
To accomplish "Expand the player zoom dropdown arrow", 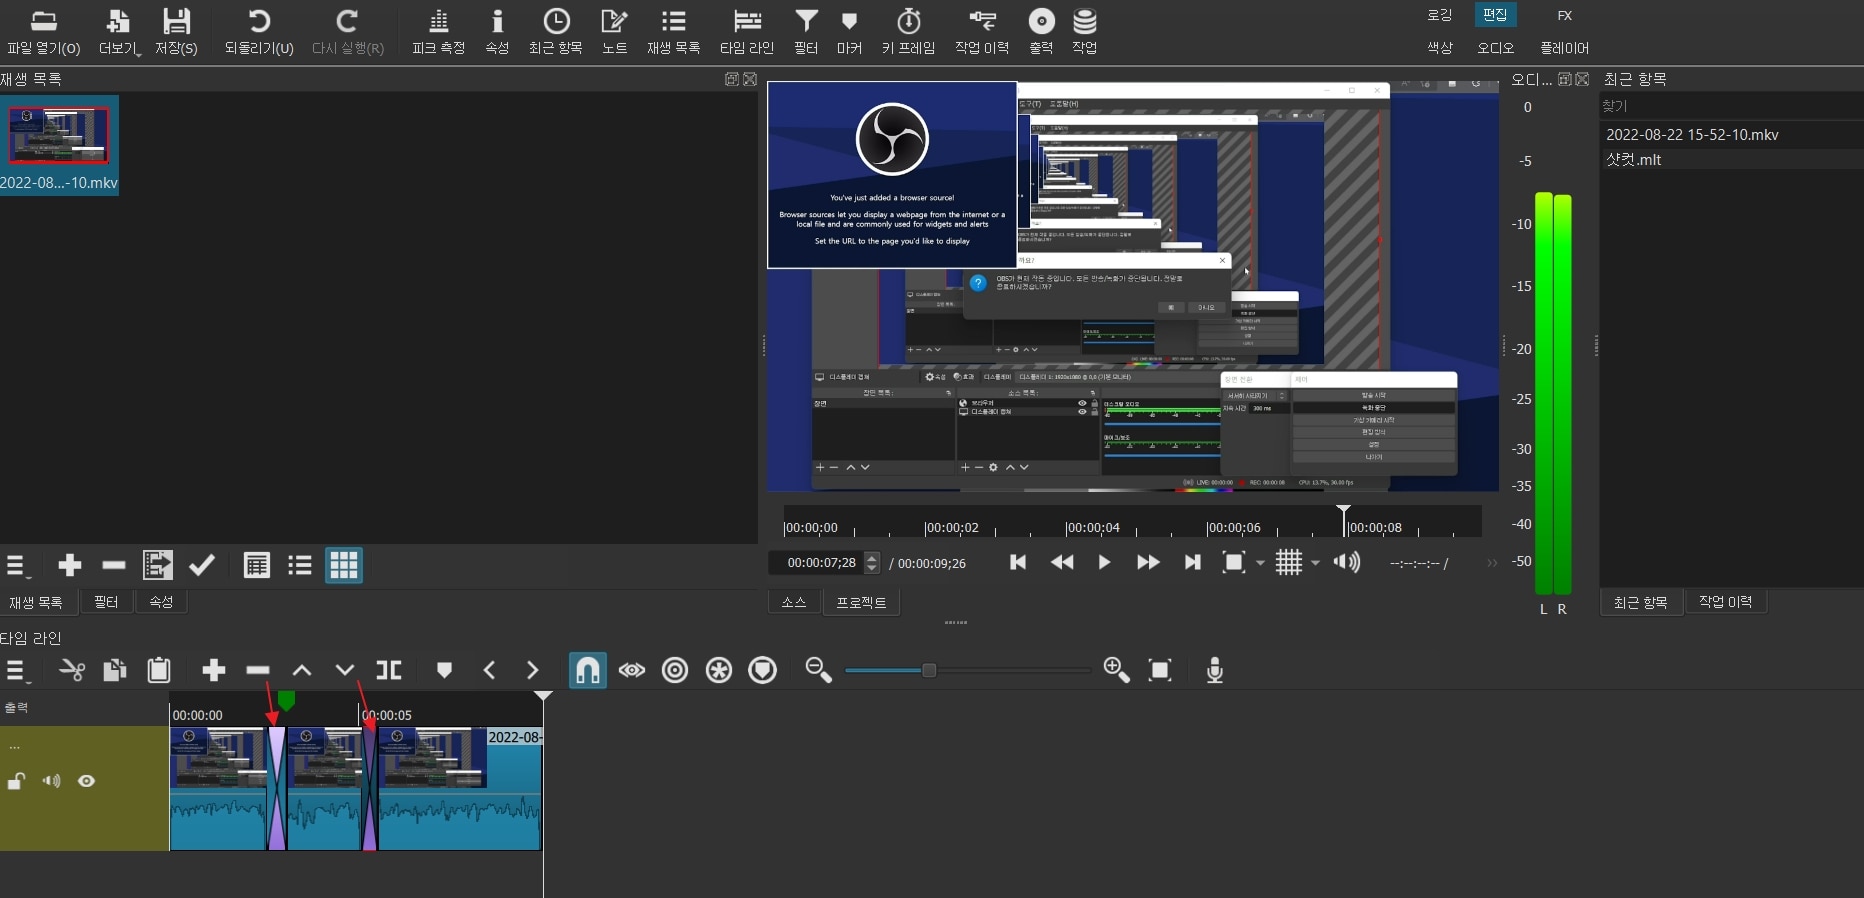I will tap(1260, 563).
